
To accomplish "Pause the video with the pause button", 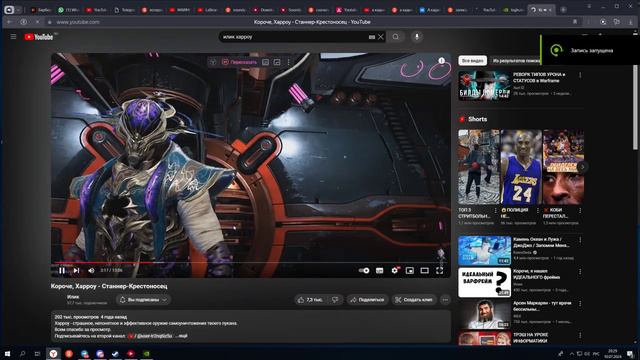I will (x=62, y=270).
